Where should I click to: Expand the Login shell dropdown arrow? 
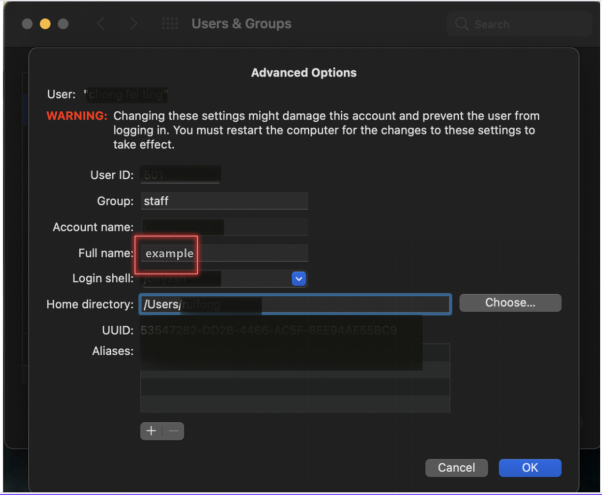coord(298,279)
